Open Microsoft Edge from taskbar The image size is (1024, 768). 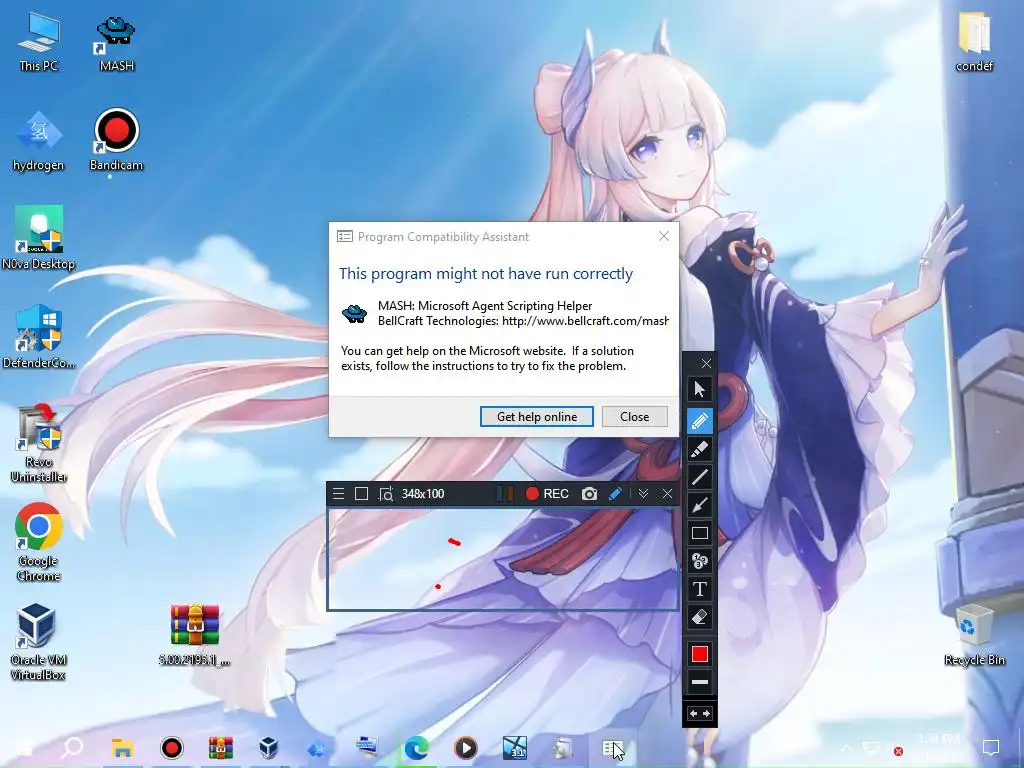coord(416,748)
